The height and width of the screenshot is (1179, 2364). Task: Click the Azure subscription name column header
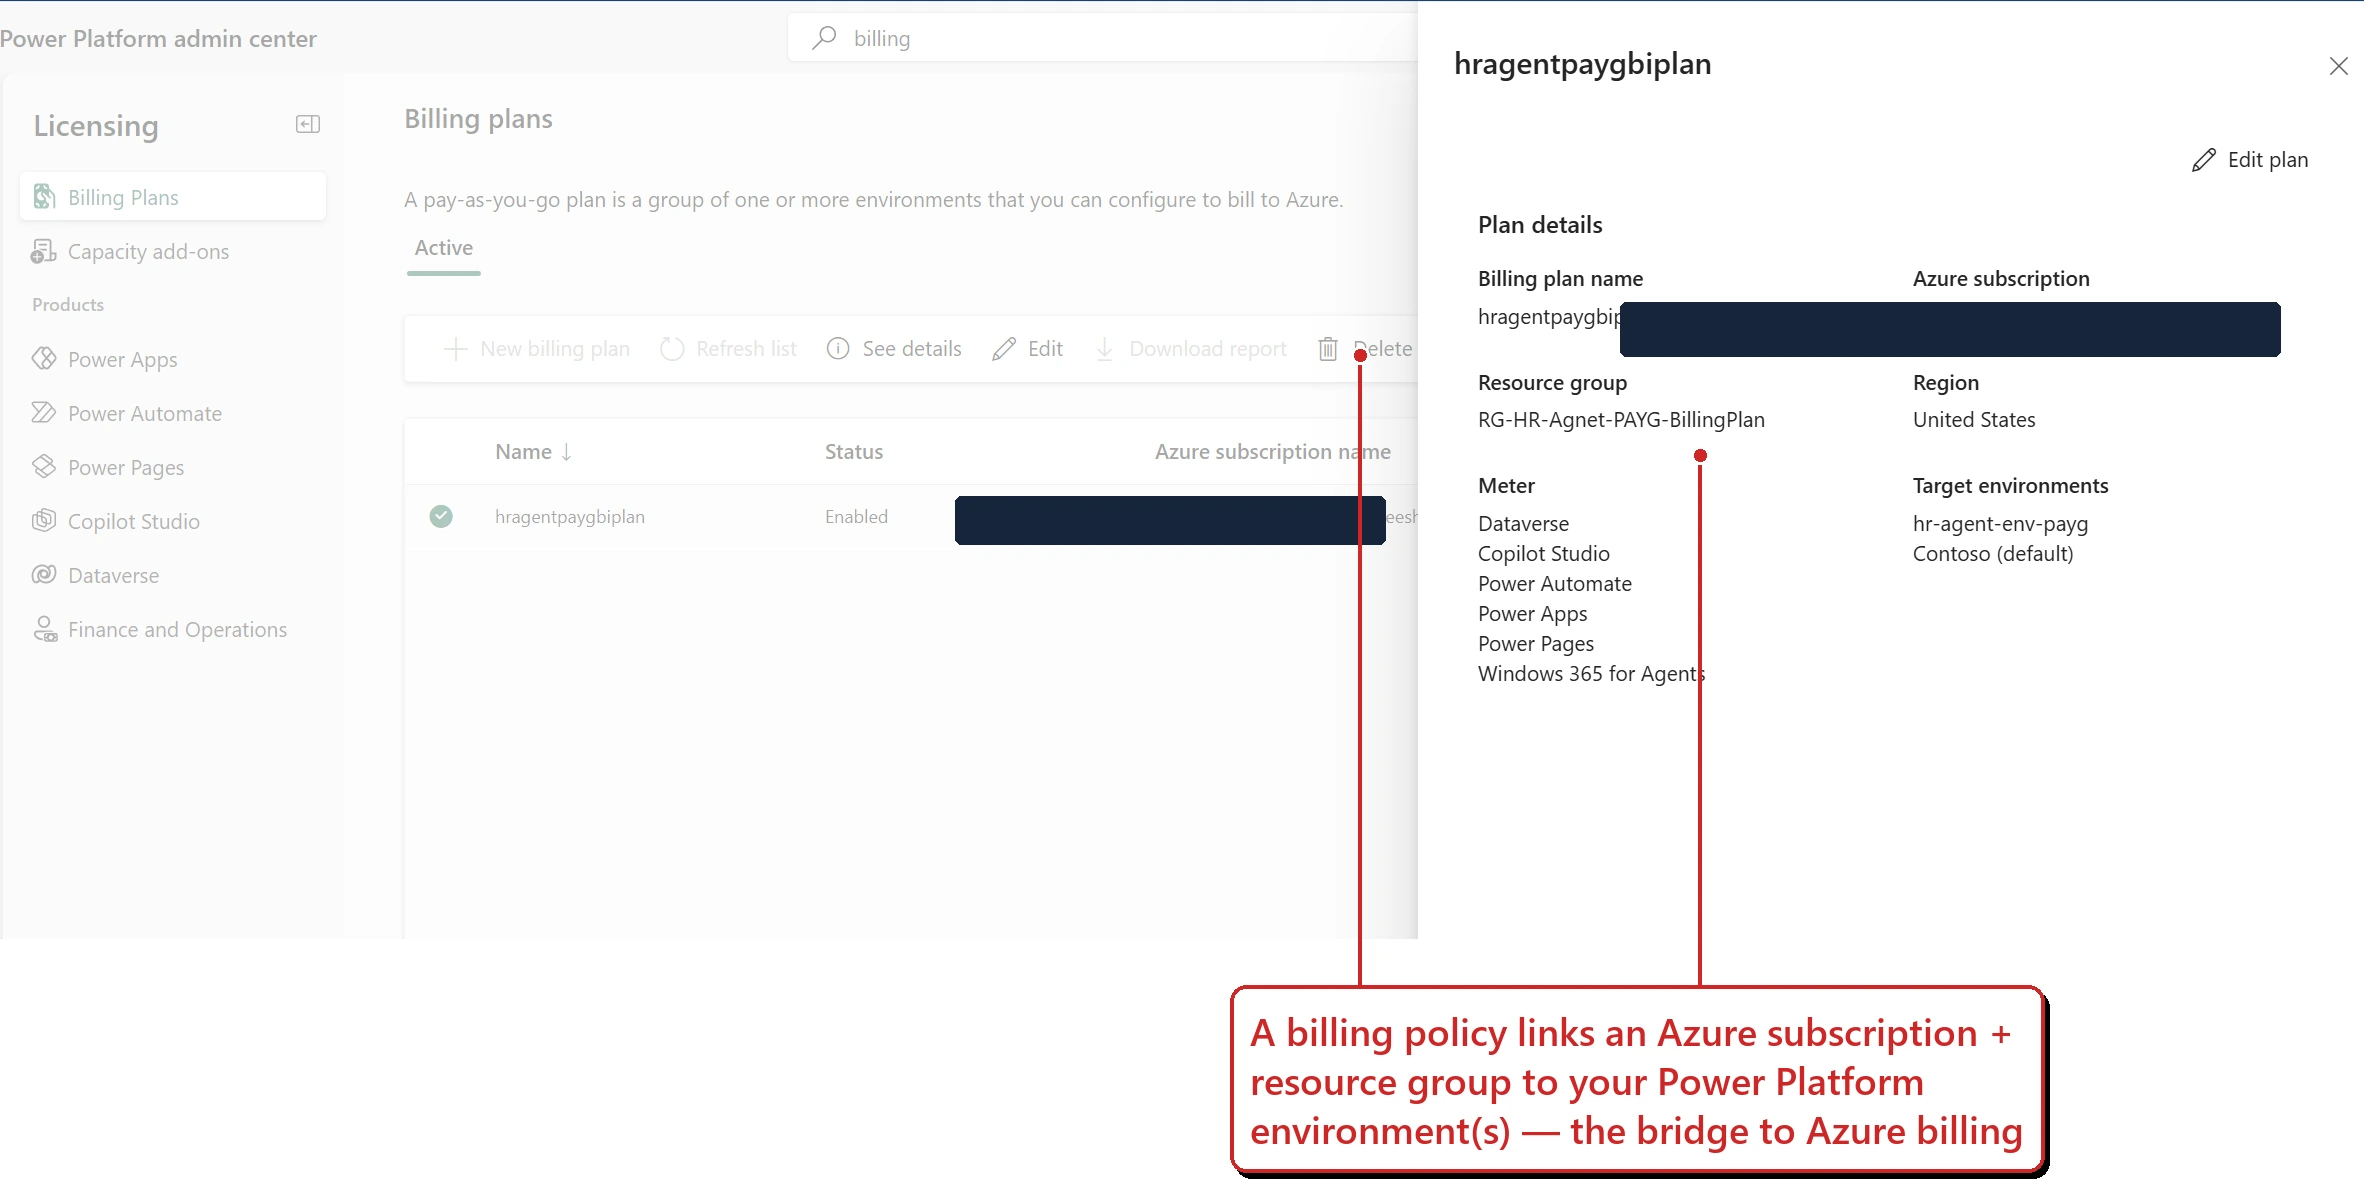[x=1273, y=452]
